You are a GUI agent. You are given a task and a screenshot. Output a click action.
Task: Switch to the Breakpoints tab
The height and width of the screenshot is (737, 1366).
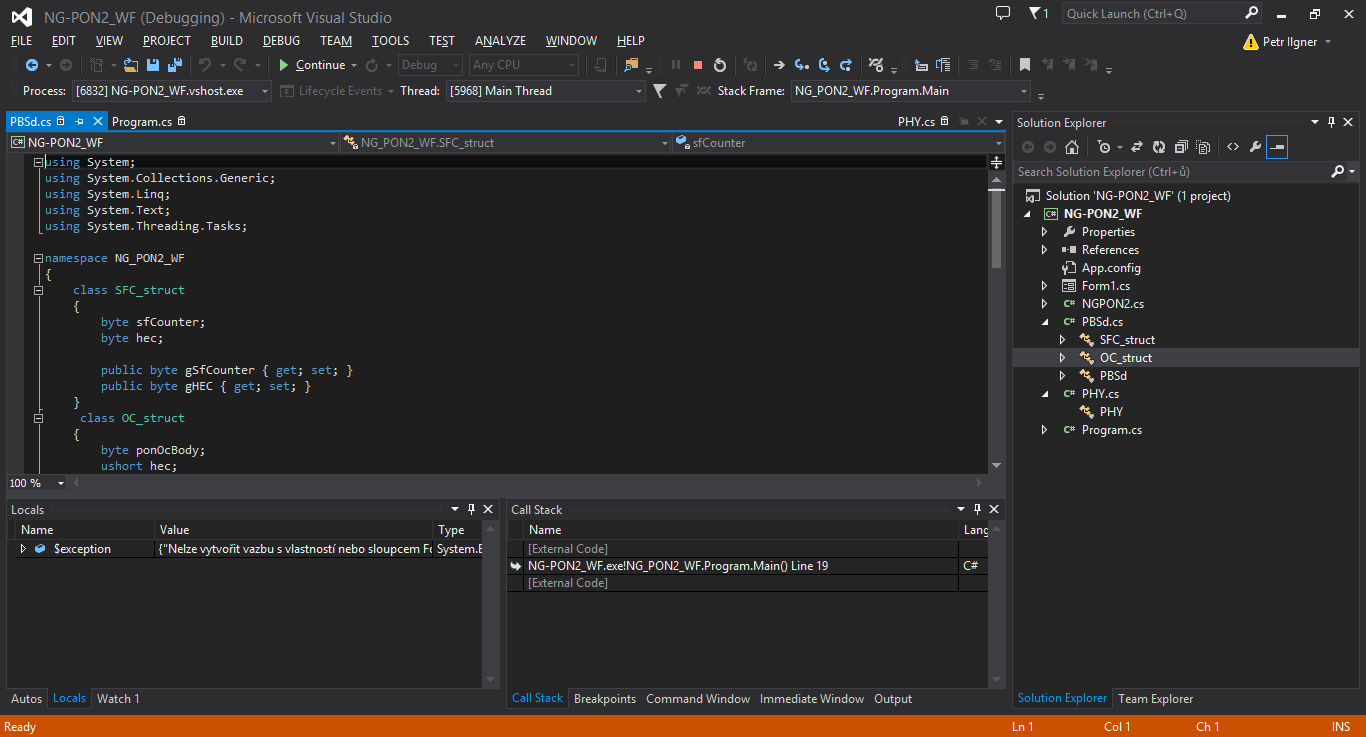pyautogui.click(x=605, y=699)
